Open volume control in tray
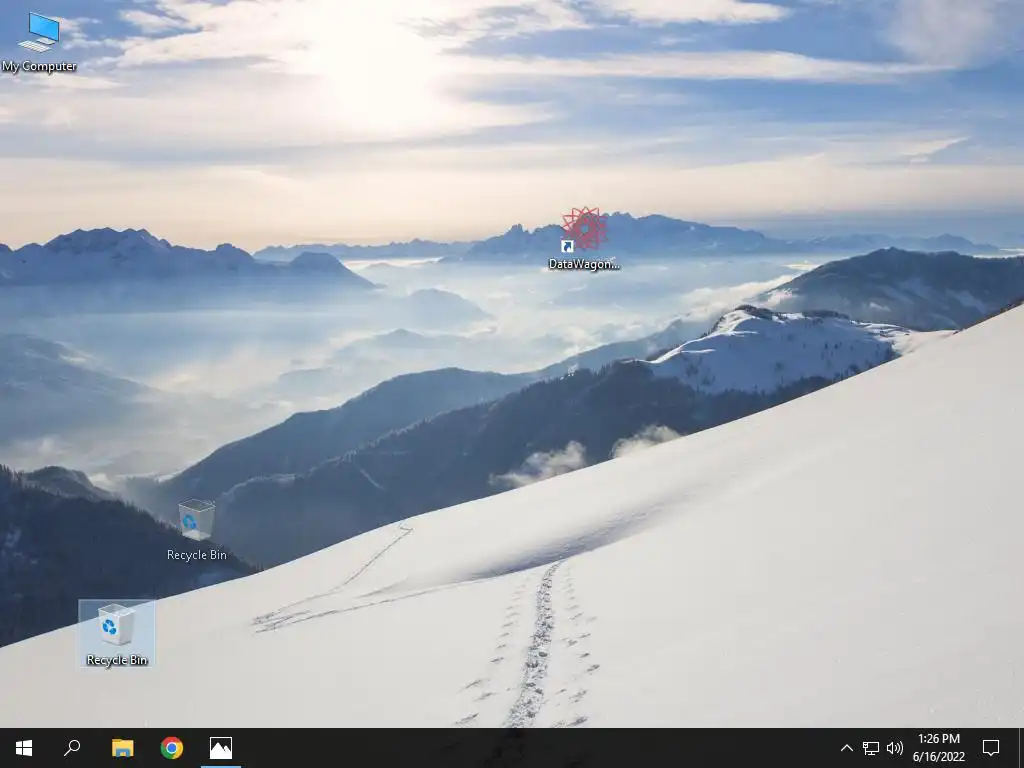The height and width of the screenshot is (768, 1024). (895, 748)
